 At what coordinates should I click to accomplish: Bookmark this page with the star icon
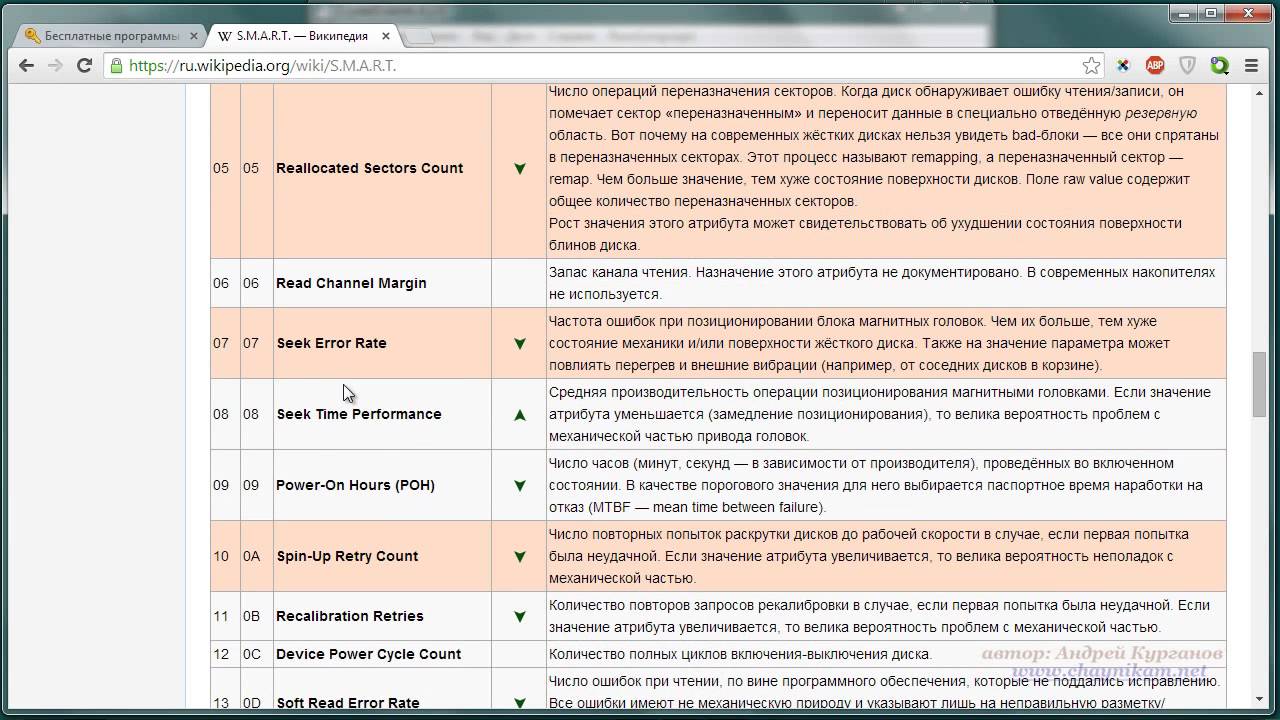click(x=1091, y=66)
